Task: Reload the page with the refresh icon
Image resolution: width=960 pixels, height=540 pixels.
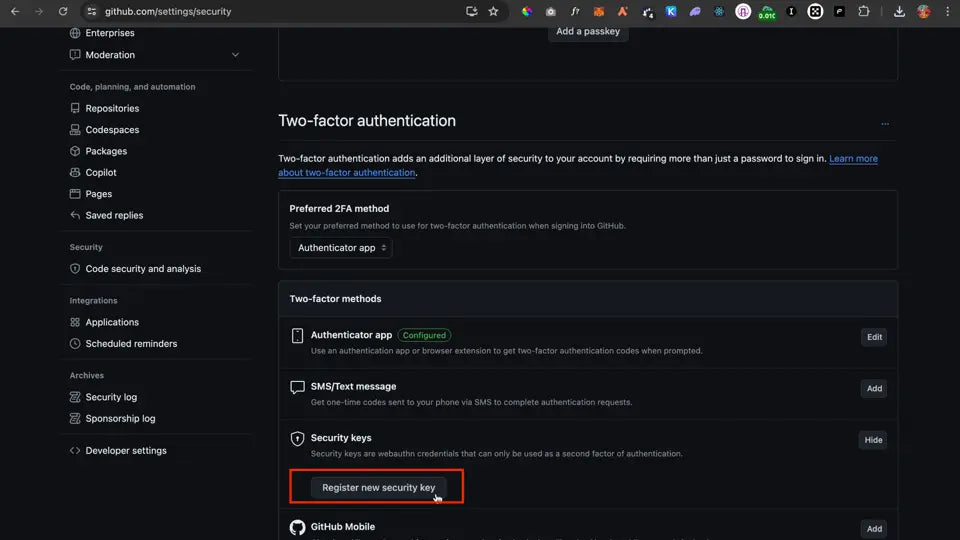Action: tap(62, 11)
